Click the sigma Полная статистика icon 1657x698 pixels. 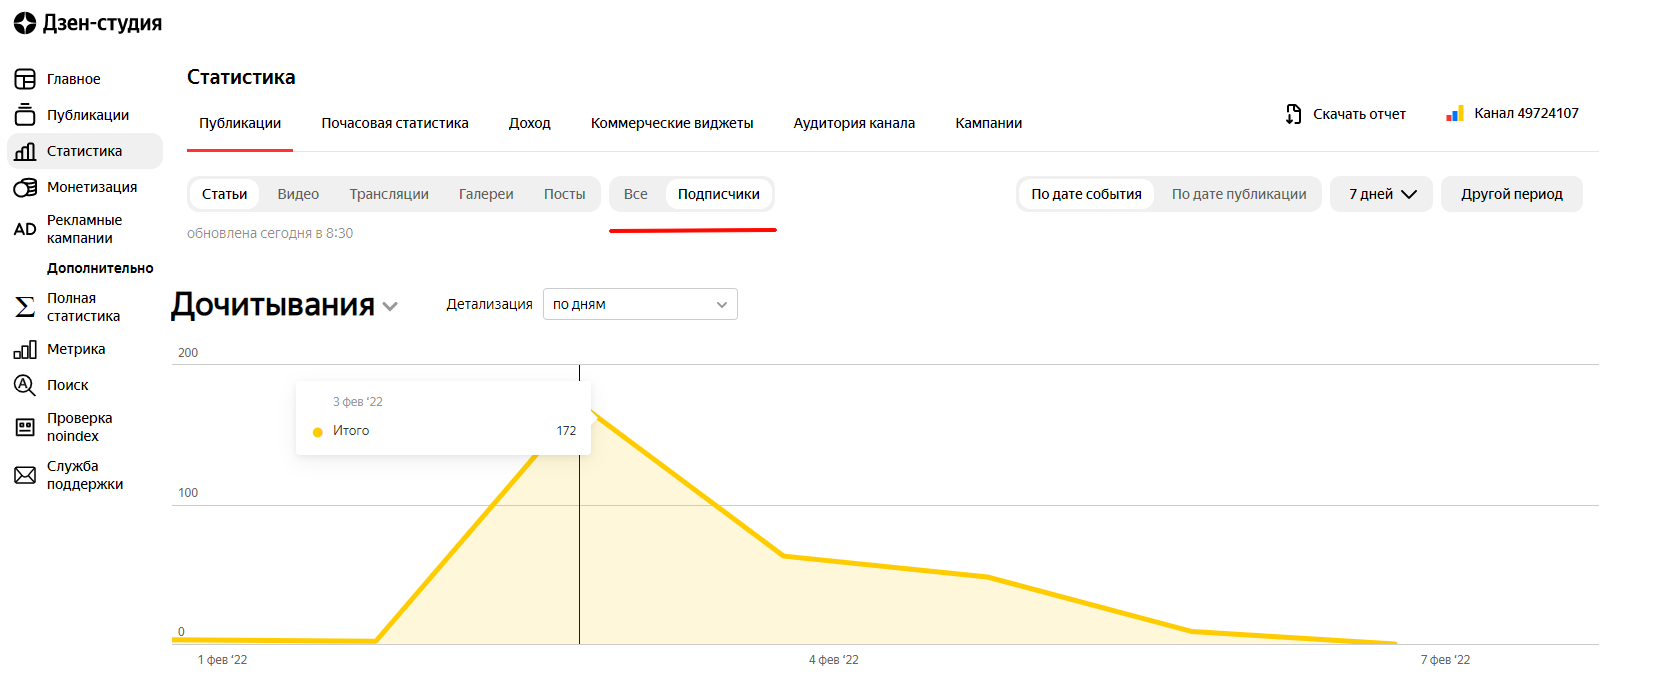[25, 307]
